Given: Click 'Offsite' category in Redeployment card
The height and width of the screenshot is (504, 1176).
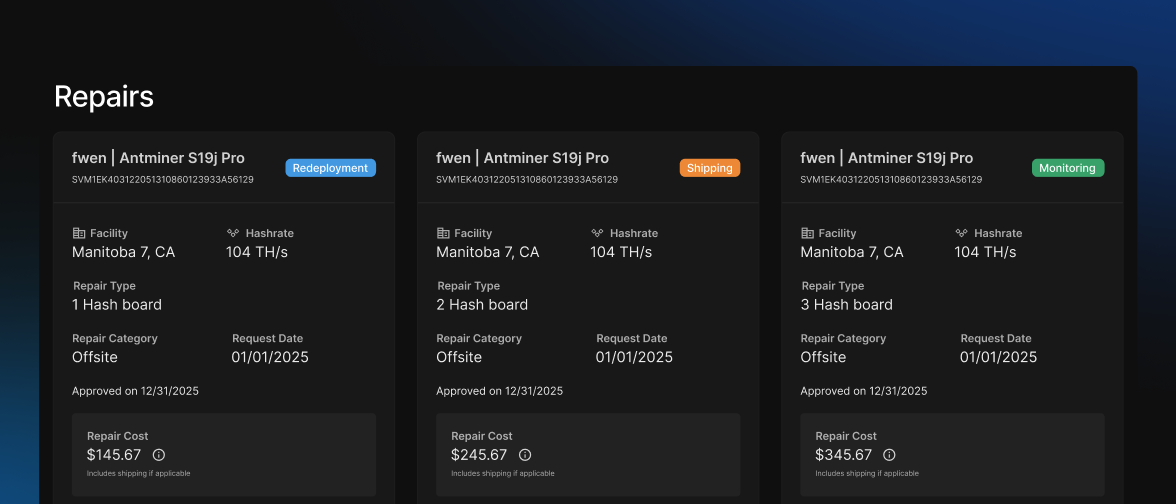Looking at the screenshot, I should (95, 357).
